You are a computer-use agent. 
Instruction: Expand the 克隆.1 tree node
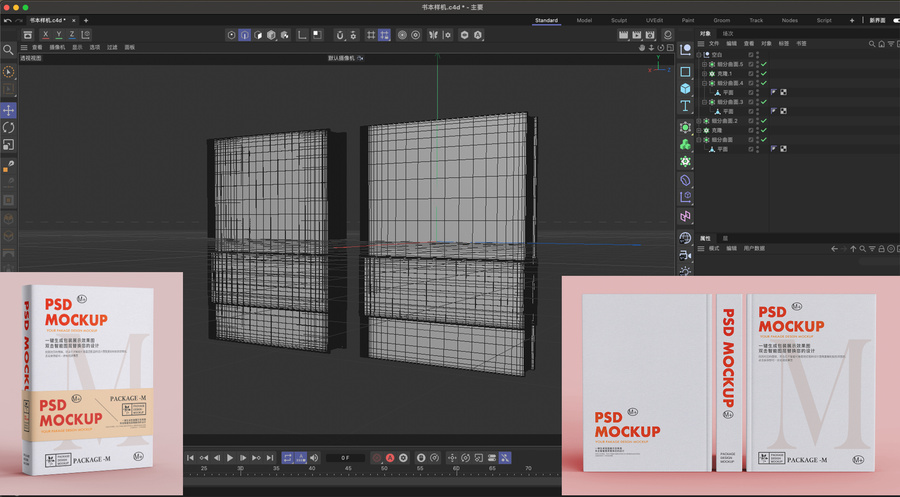pos(704,73)
